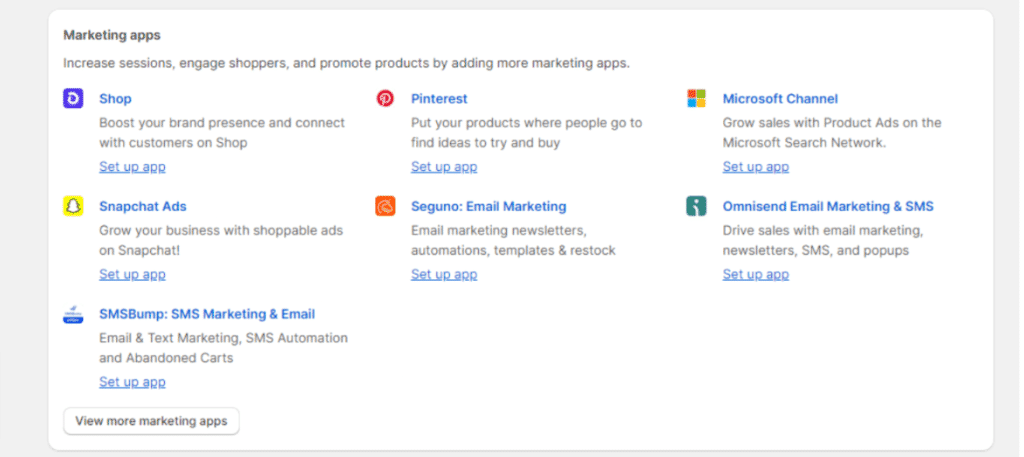
Task: Set up app for Seguno
Action: click(x=443, y=274)
